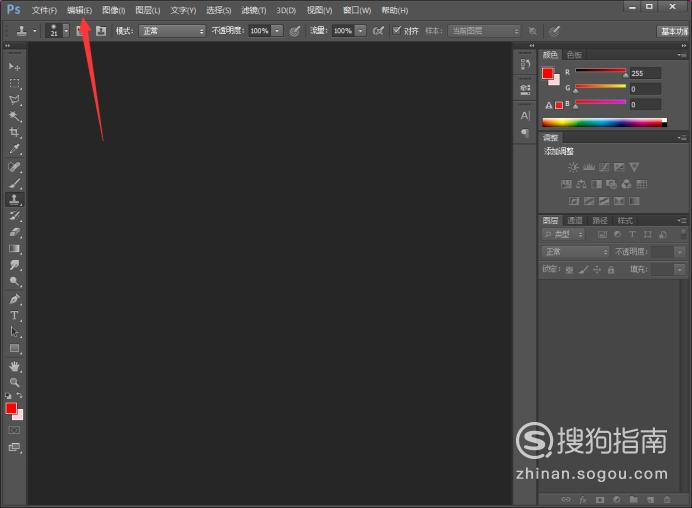Image resolution: width=692 pixels, height=508 pixels.
Task: Select the Eraser tool
Action: point(14,232)
